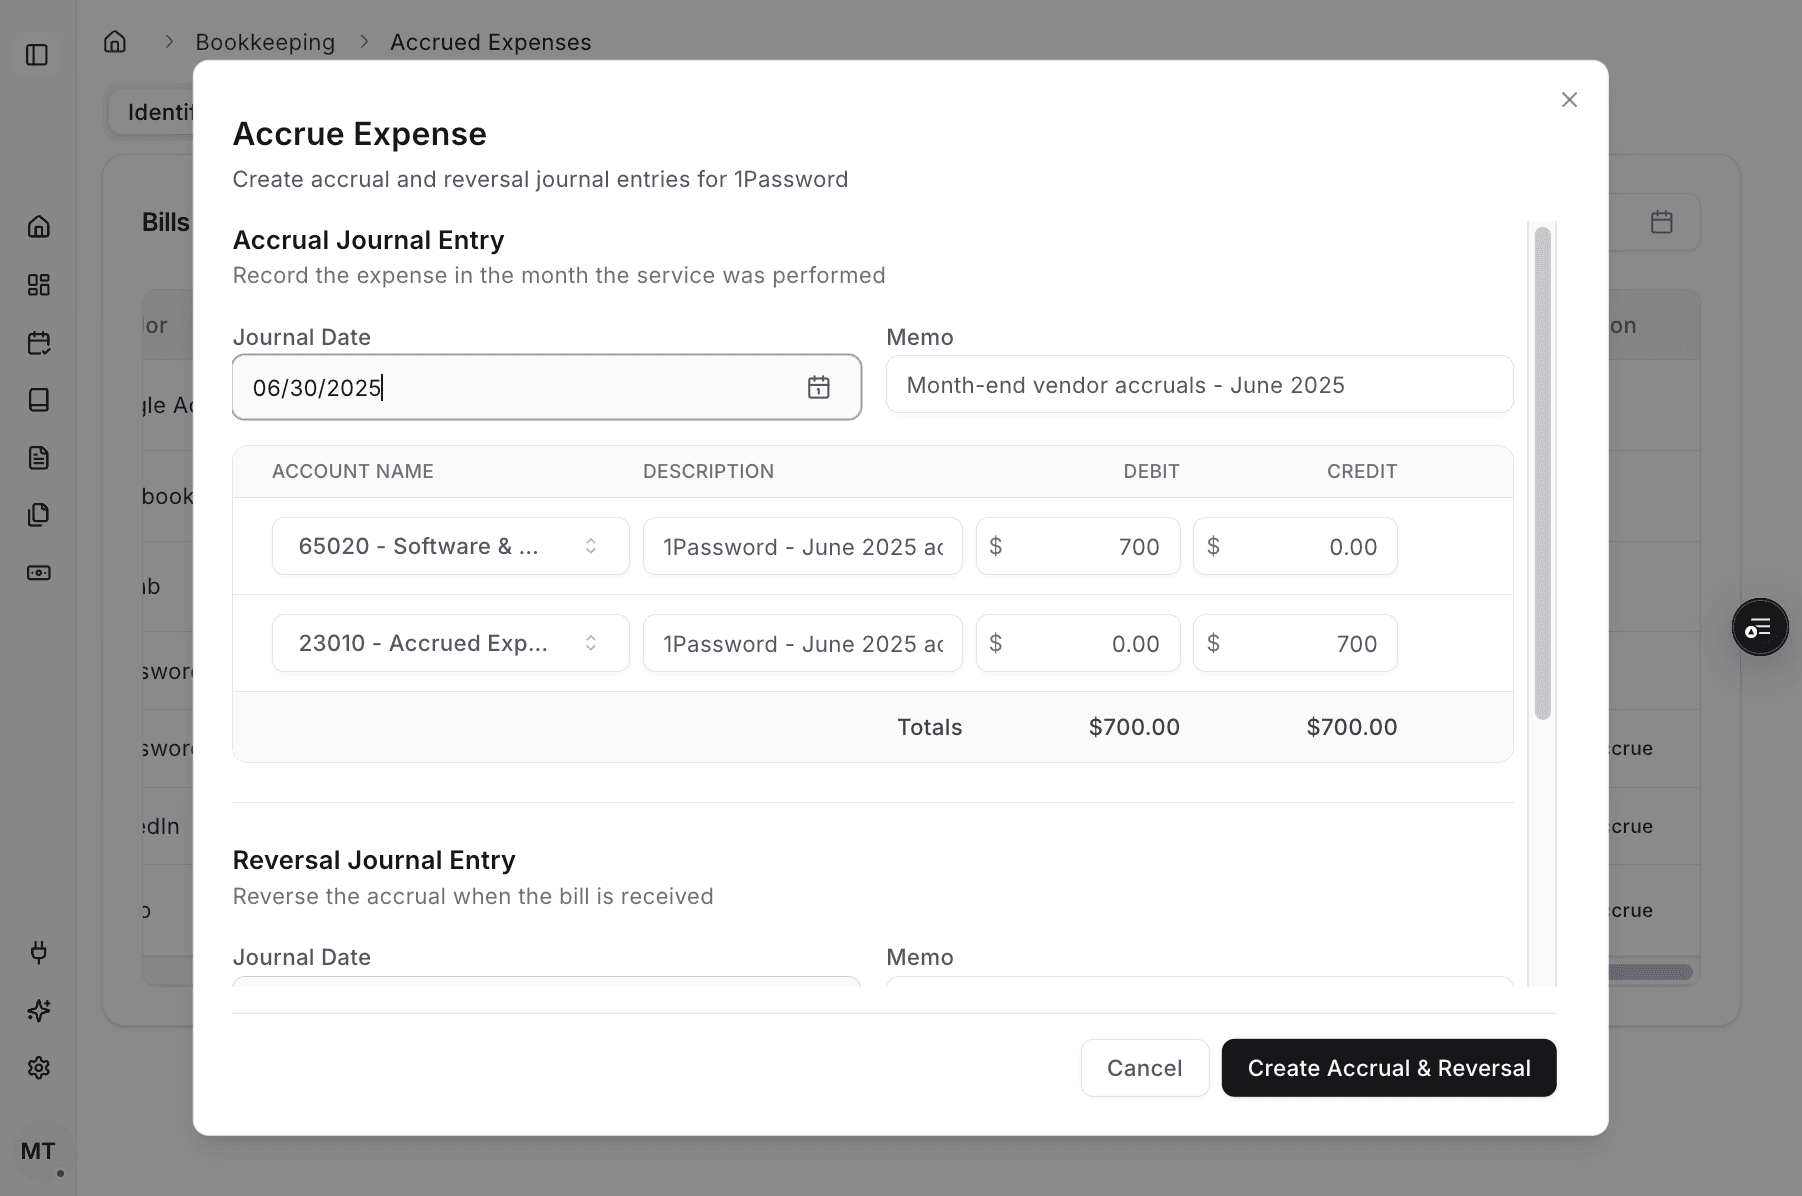The image size is (1802, 1196).
Task: Select the Documents copy icon in sidebar
Action: point(39,514)
